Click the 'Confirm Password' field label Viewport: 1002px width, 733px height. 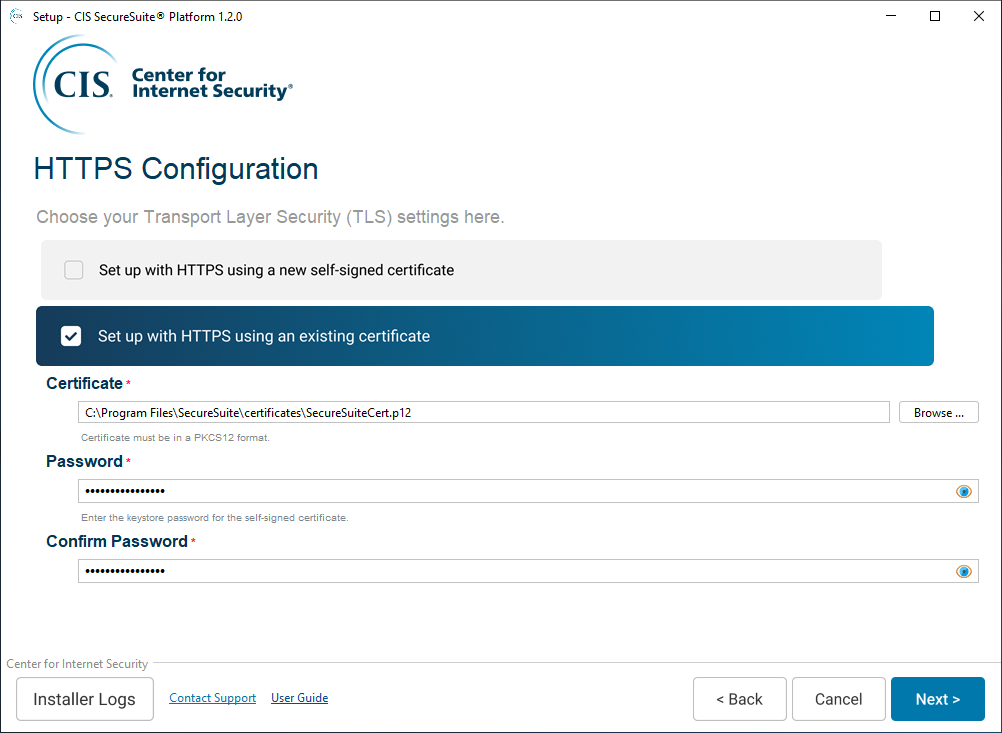117,541
